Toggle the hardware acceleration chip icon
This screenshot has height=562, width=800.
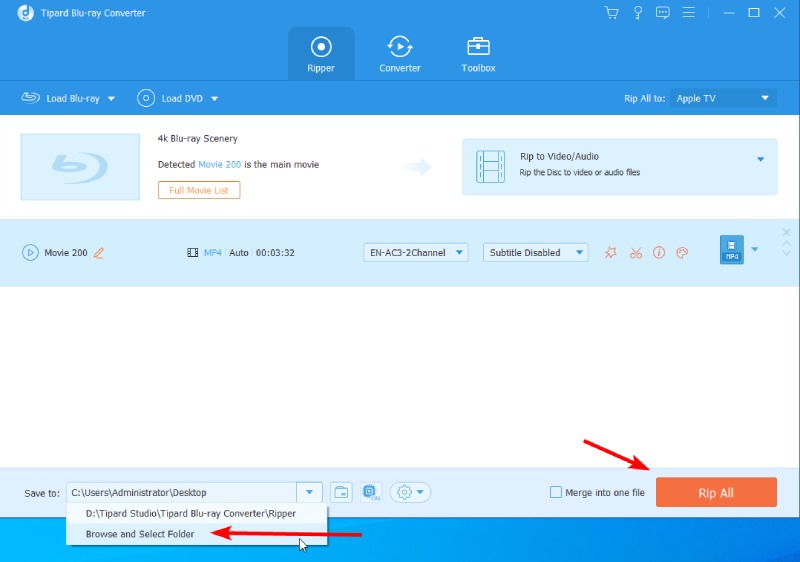[371, 493]
